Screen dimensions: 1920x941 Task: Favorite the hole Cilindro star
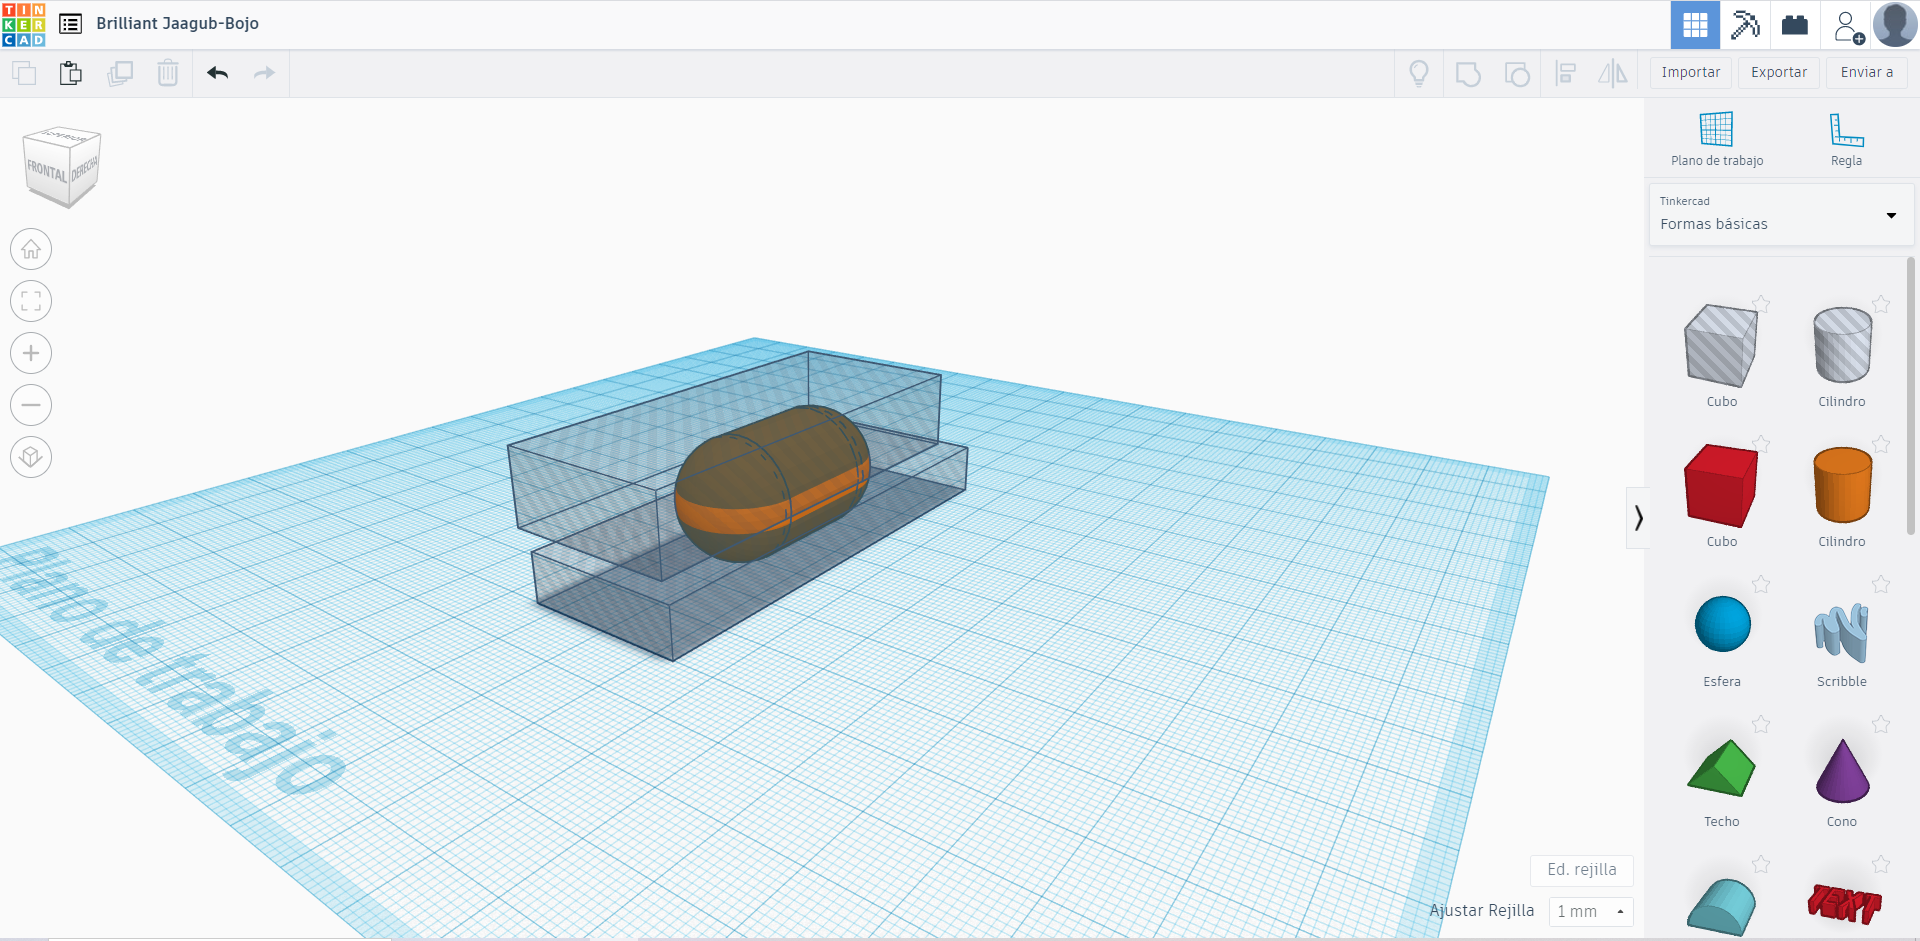coord(1881,304)
